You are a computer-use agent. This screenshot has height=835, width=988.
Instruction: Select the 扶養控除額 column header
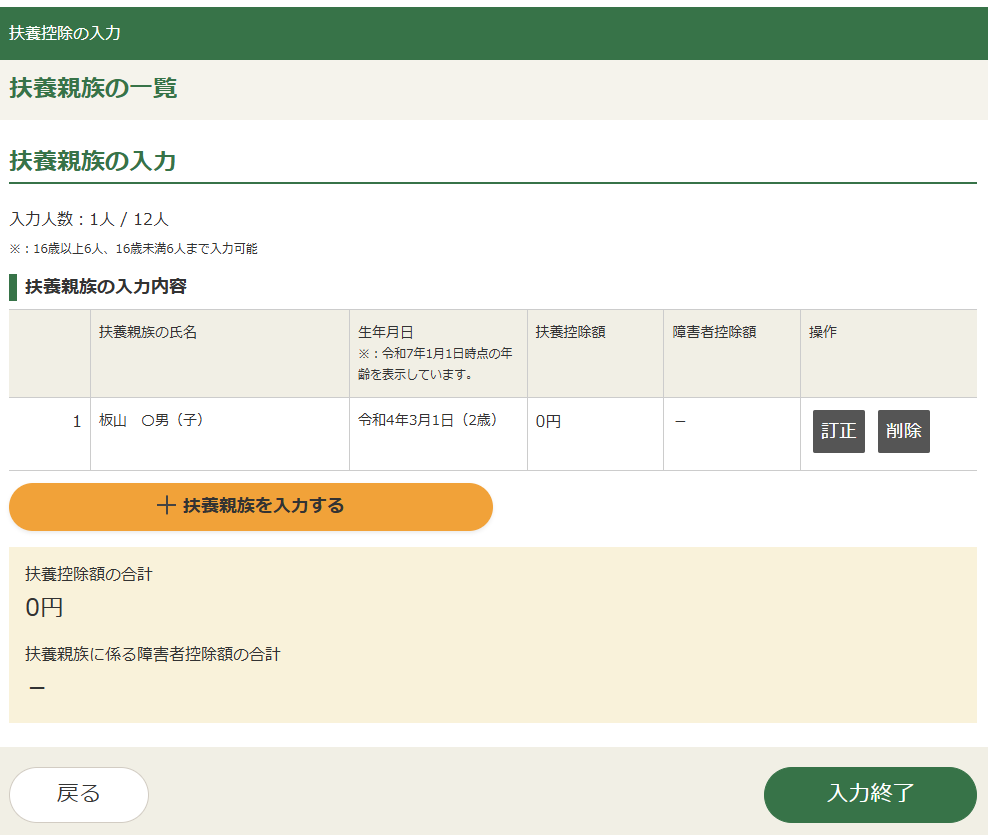click(570, 332)
